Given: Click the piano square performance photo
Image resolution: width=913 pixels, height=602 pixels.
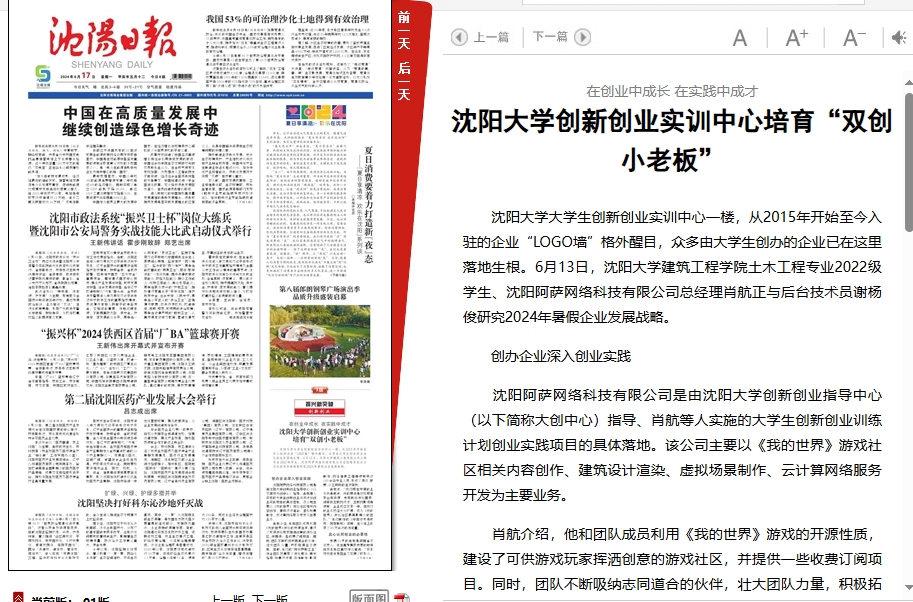Looking at the screenshot, I should [x=320, y=341].
